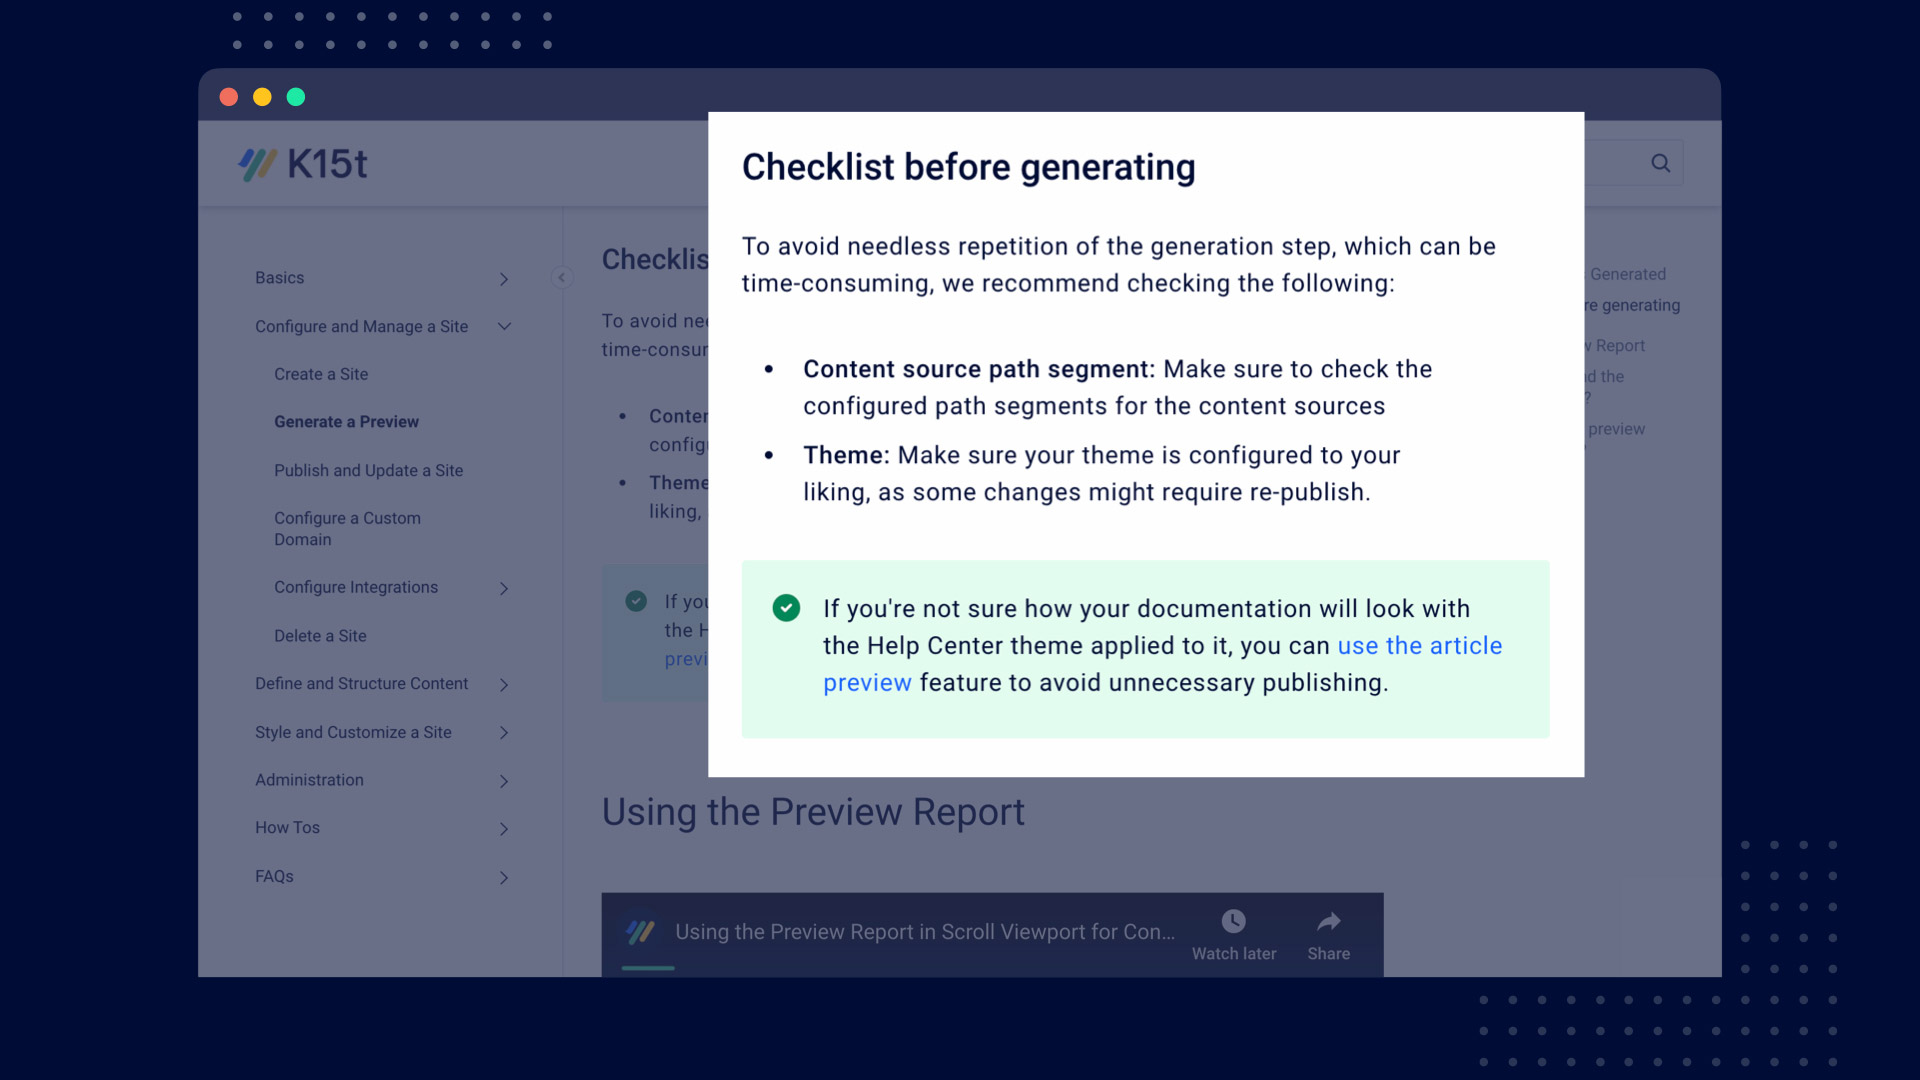1920x1080 pixels.
Task: Expand the Define and Structure Content section
Action: (504, 683)
